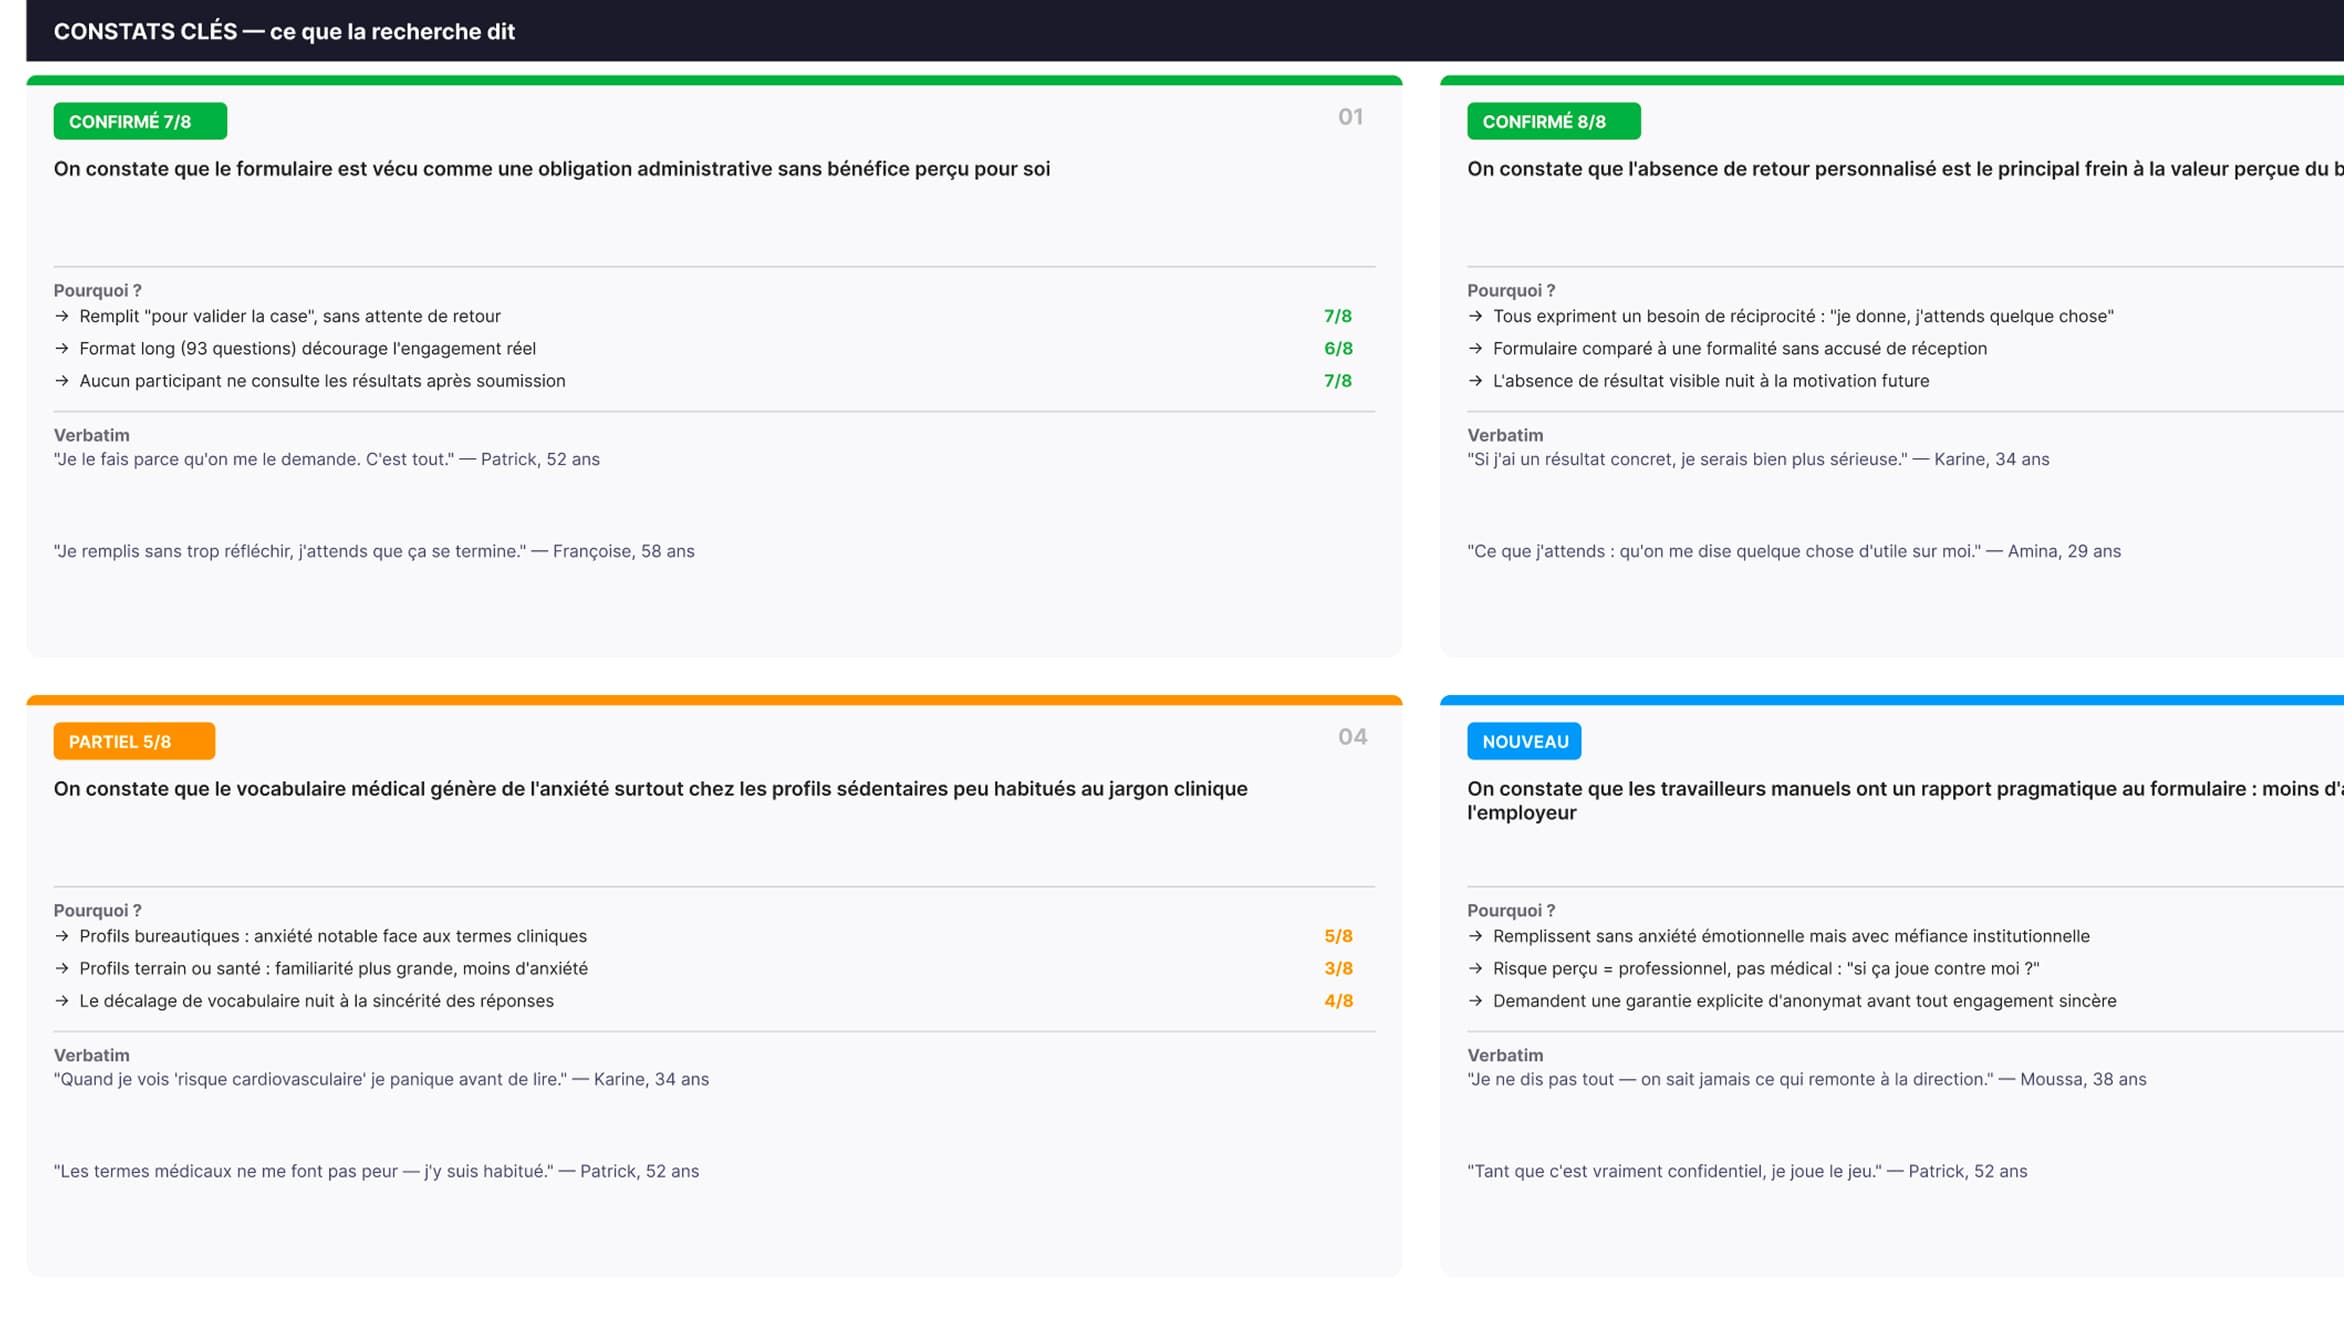Click card number 04
Screen dimensions: 2344x1319
pyautogui.click(x=1352, y=737)
